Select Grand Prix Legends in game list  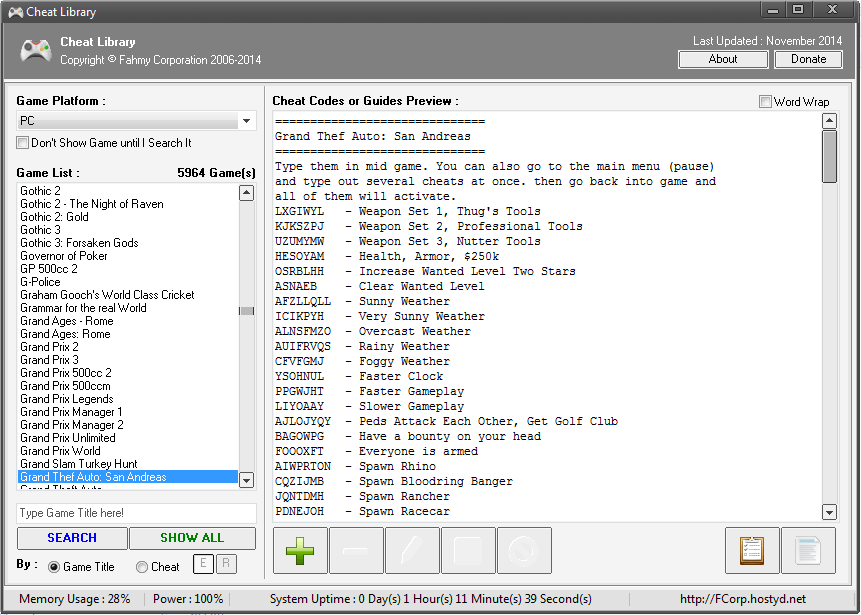[x=66, y=399]
